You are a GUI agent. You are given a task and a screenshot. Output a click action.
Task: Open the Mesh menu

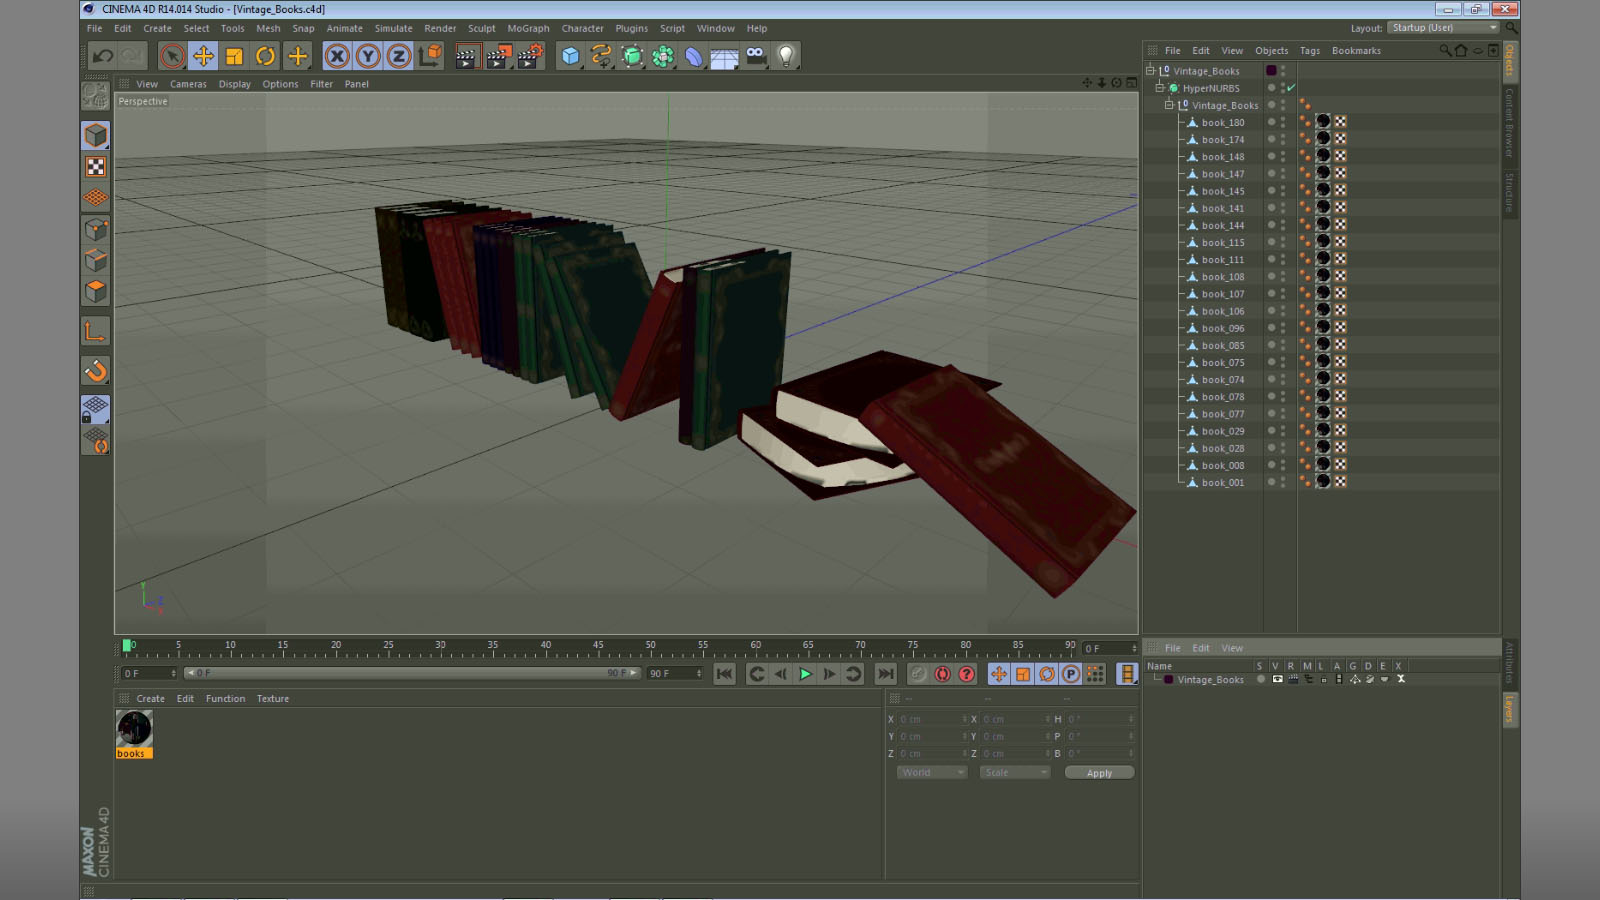coord(268,28)
